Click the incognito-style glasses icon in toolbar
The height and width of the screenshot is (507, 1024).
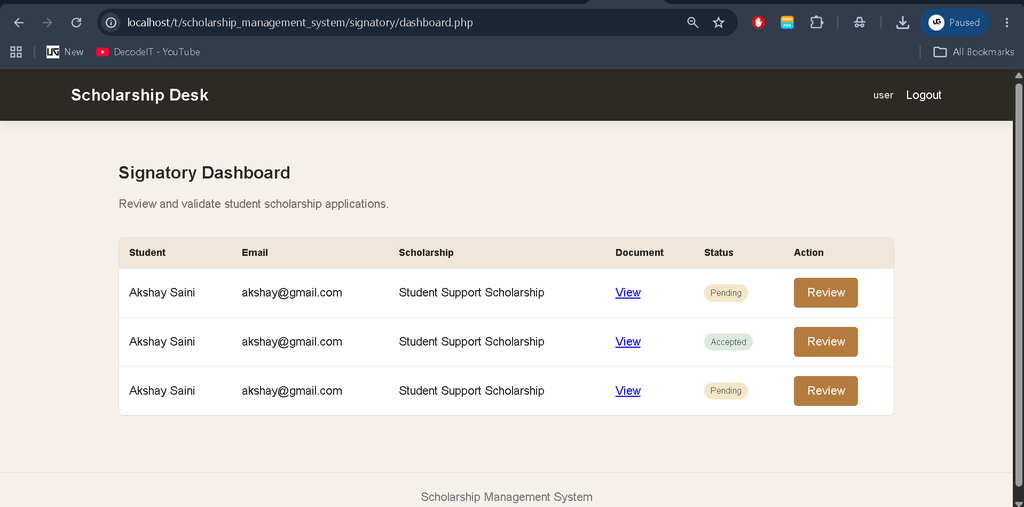[859, 23]
